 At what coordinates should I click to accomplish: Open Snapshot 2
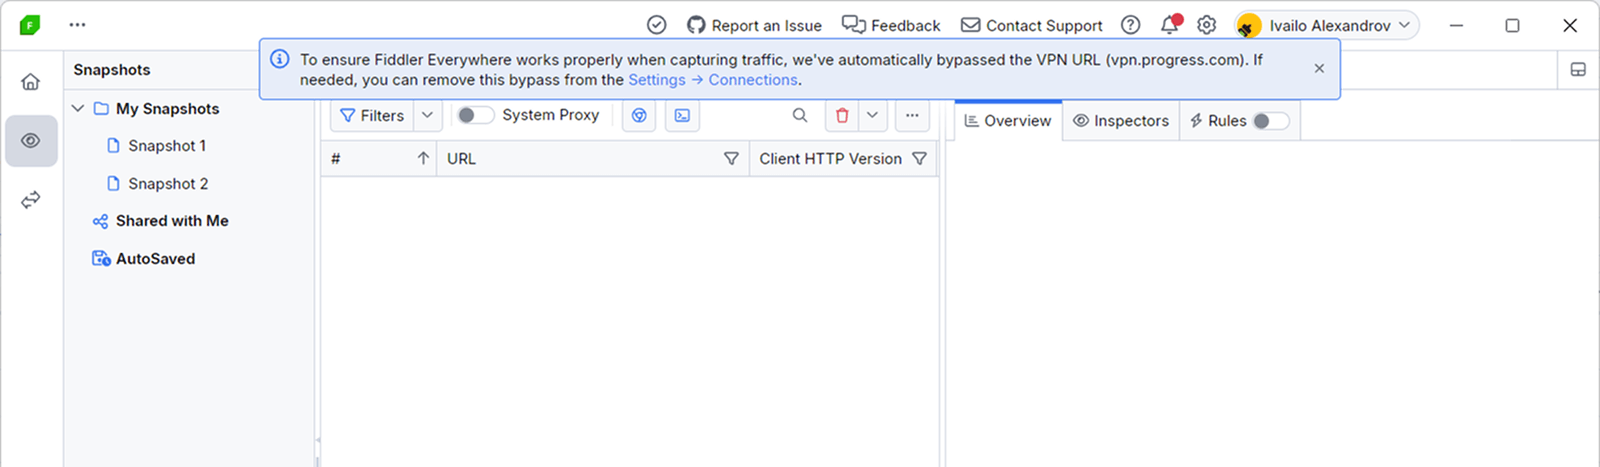point(168,184)
